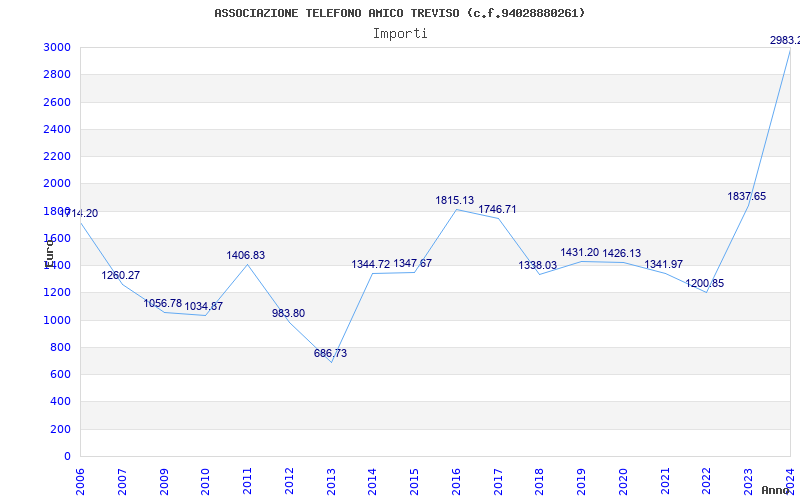Click y-axis value 2000

click(57, 183)
